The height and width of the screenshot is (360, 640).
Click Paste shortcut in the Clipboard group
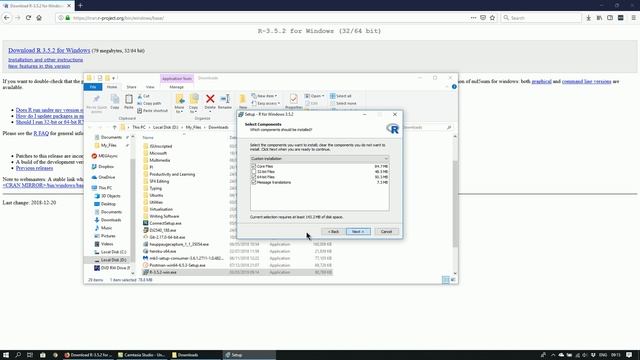tap(152, 111)
